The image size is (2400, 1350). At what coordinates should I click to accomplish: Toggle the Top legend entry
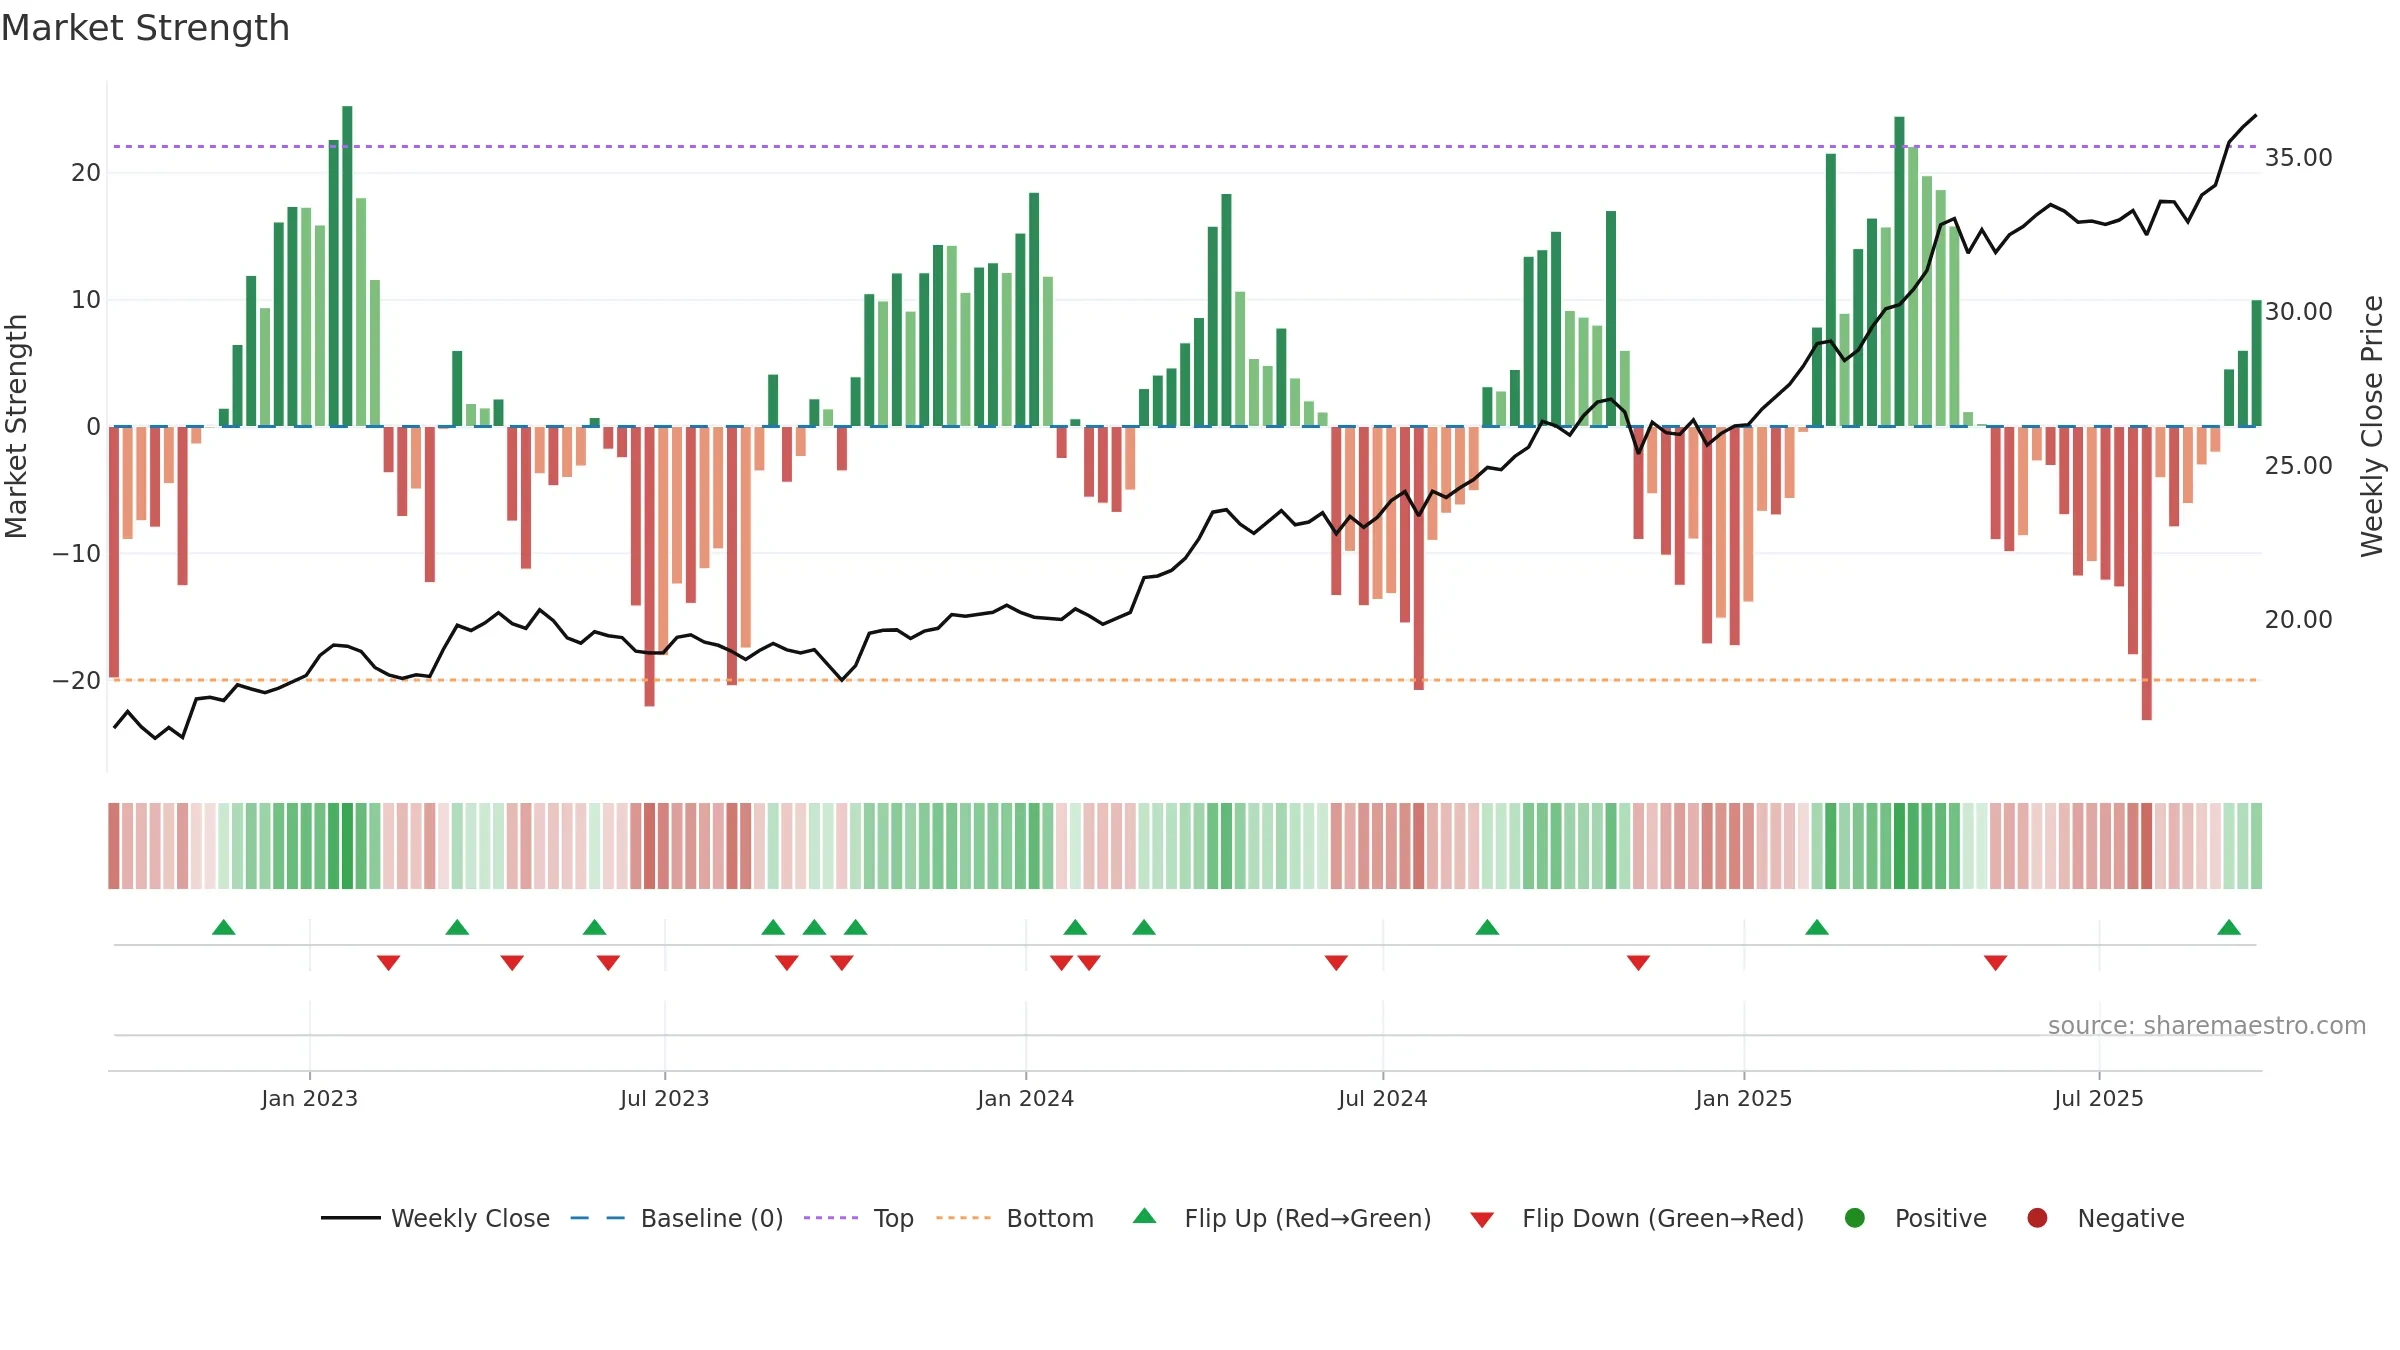pos(859,1218)
